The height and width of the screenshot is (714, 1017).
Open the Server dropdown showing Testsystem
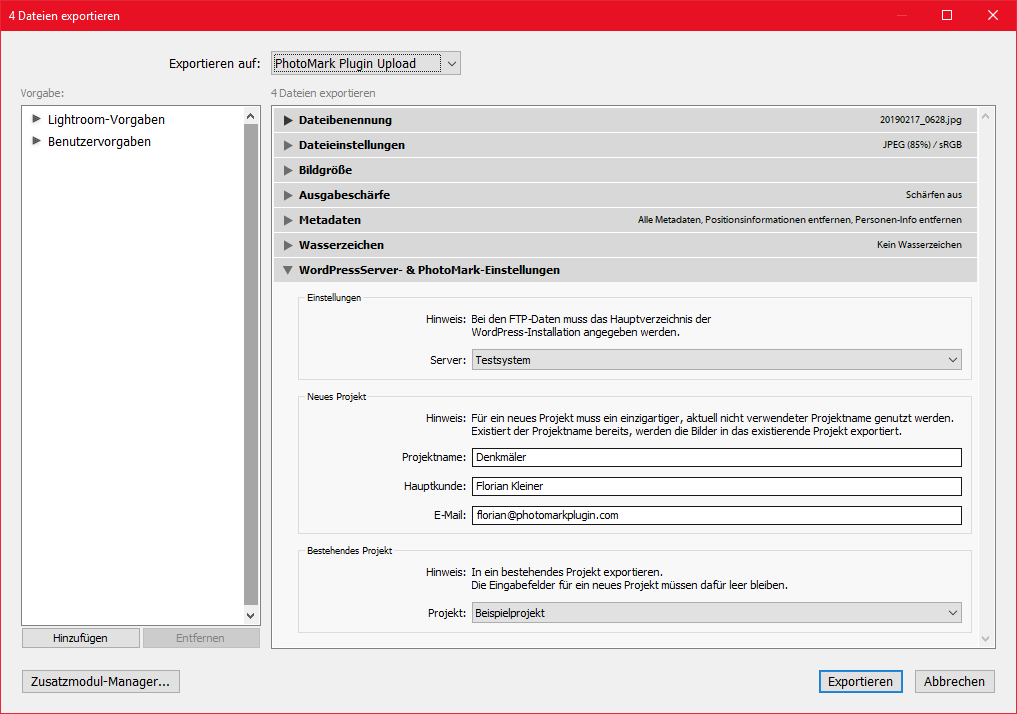717,360
